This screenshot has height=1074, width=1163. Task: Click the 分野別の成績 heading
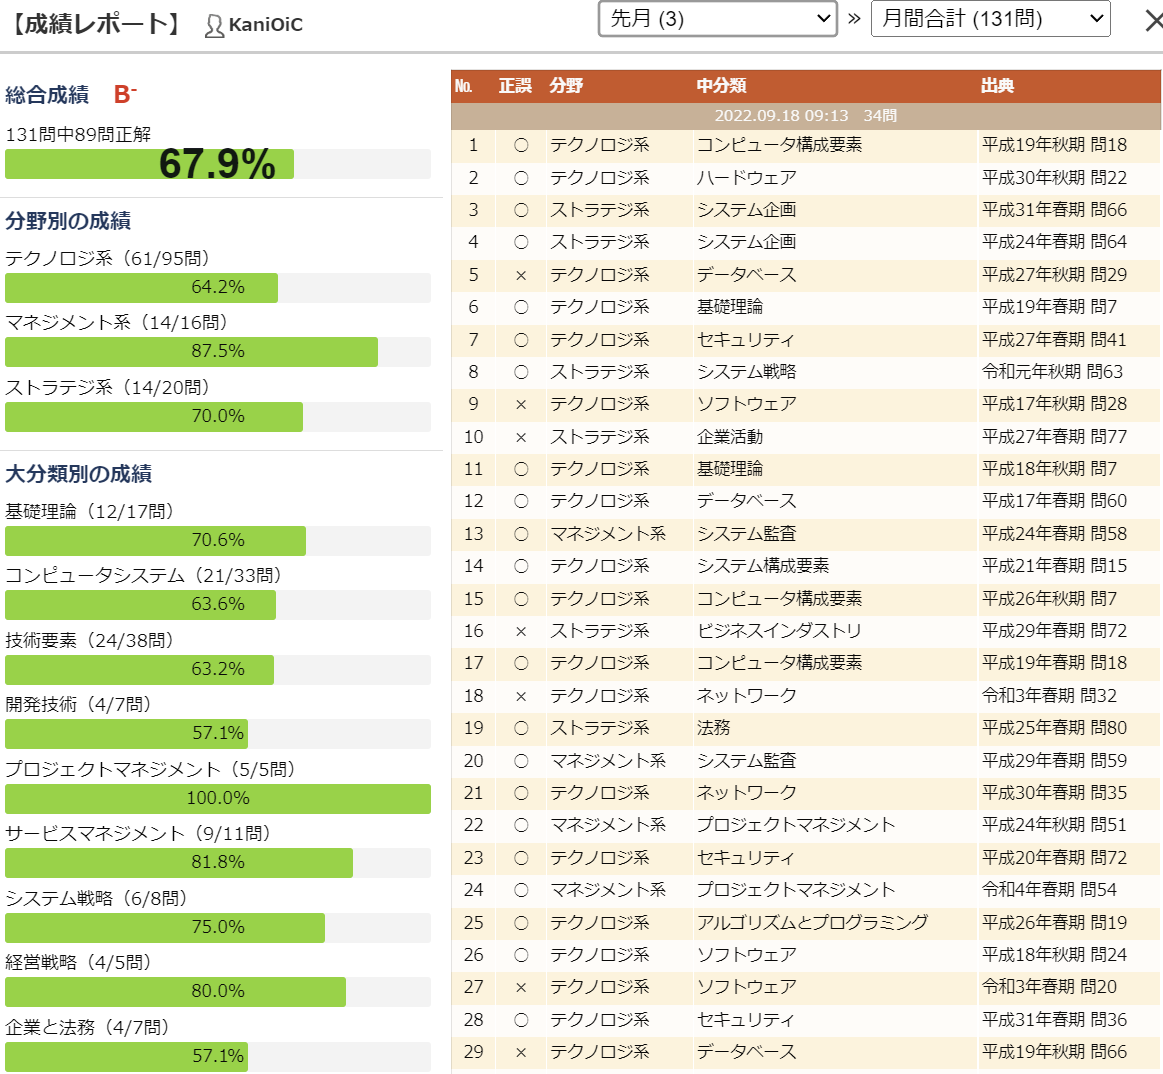[68, 221]
